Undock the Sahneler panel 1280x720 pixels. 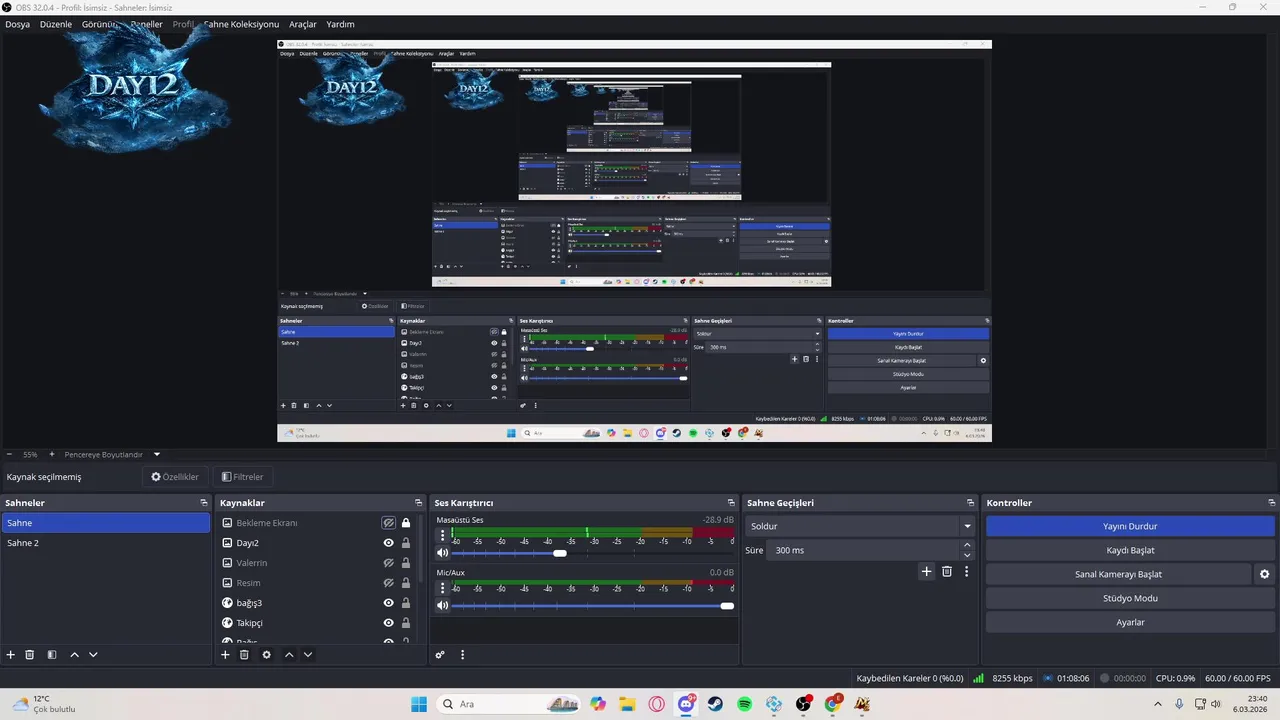click(x=204, y=503)
